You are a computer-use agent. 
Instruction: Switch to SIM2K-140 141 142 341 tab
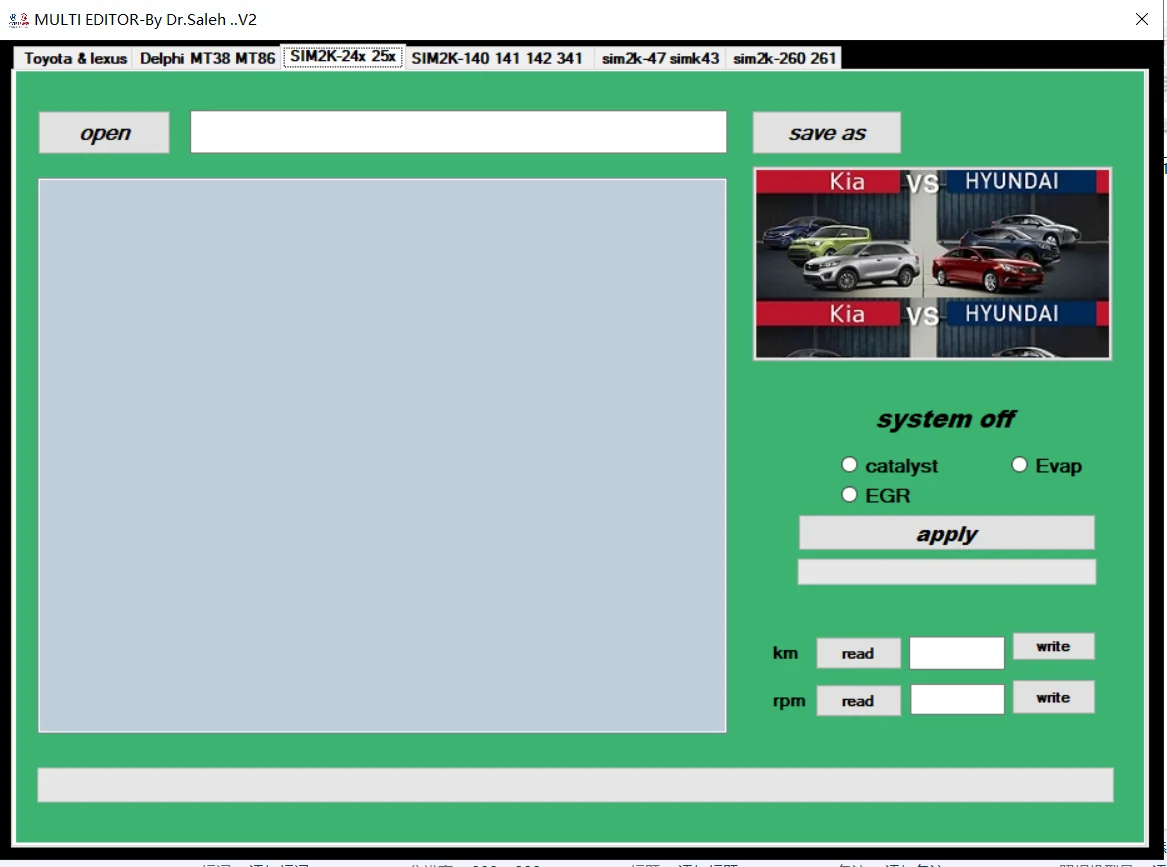point(497,58)
